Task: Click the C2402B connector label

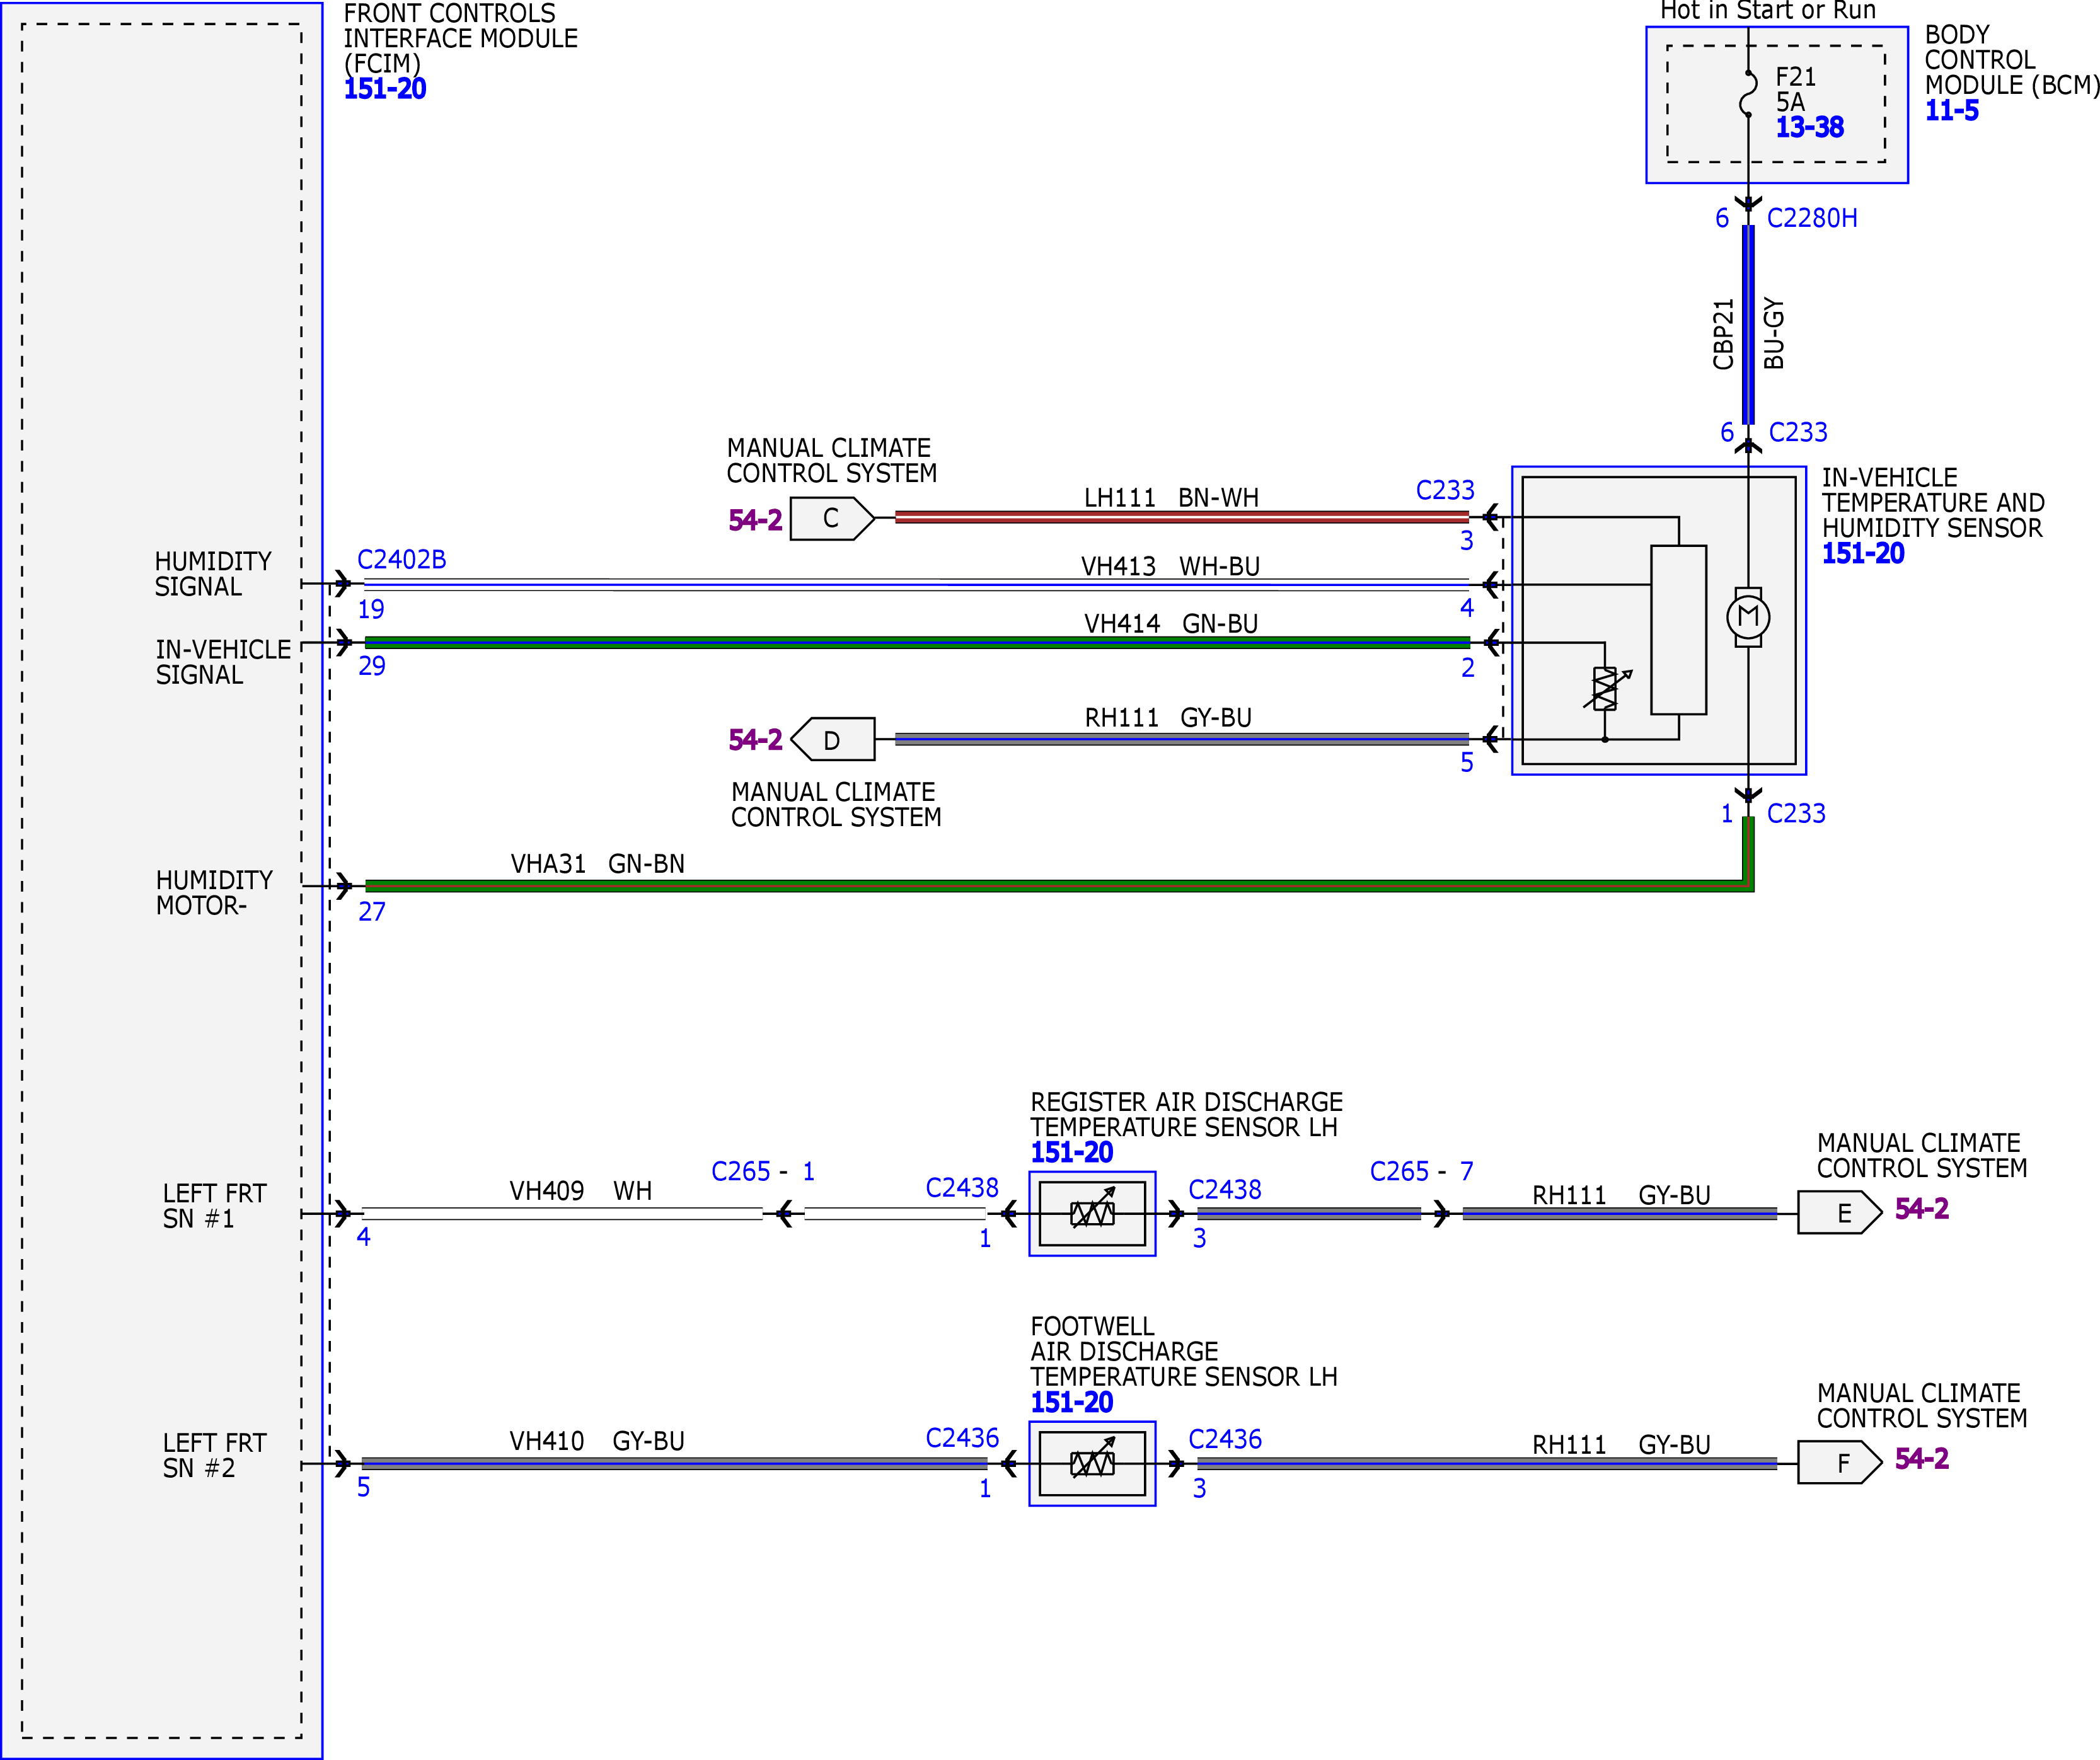Action: pos(402,559)
